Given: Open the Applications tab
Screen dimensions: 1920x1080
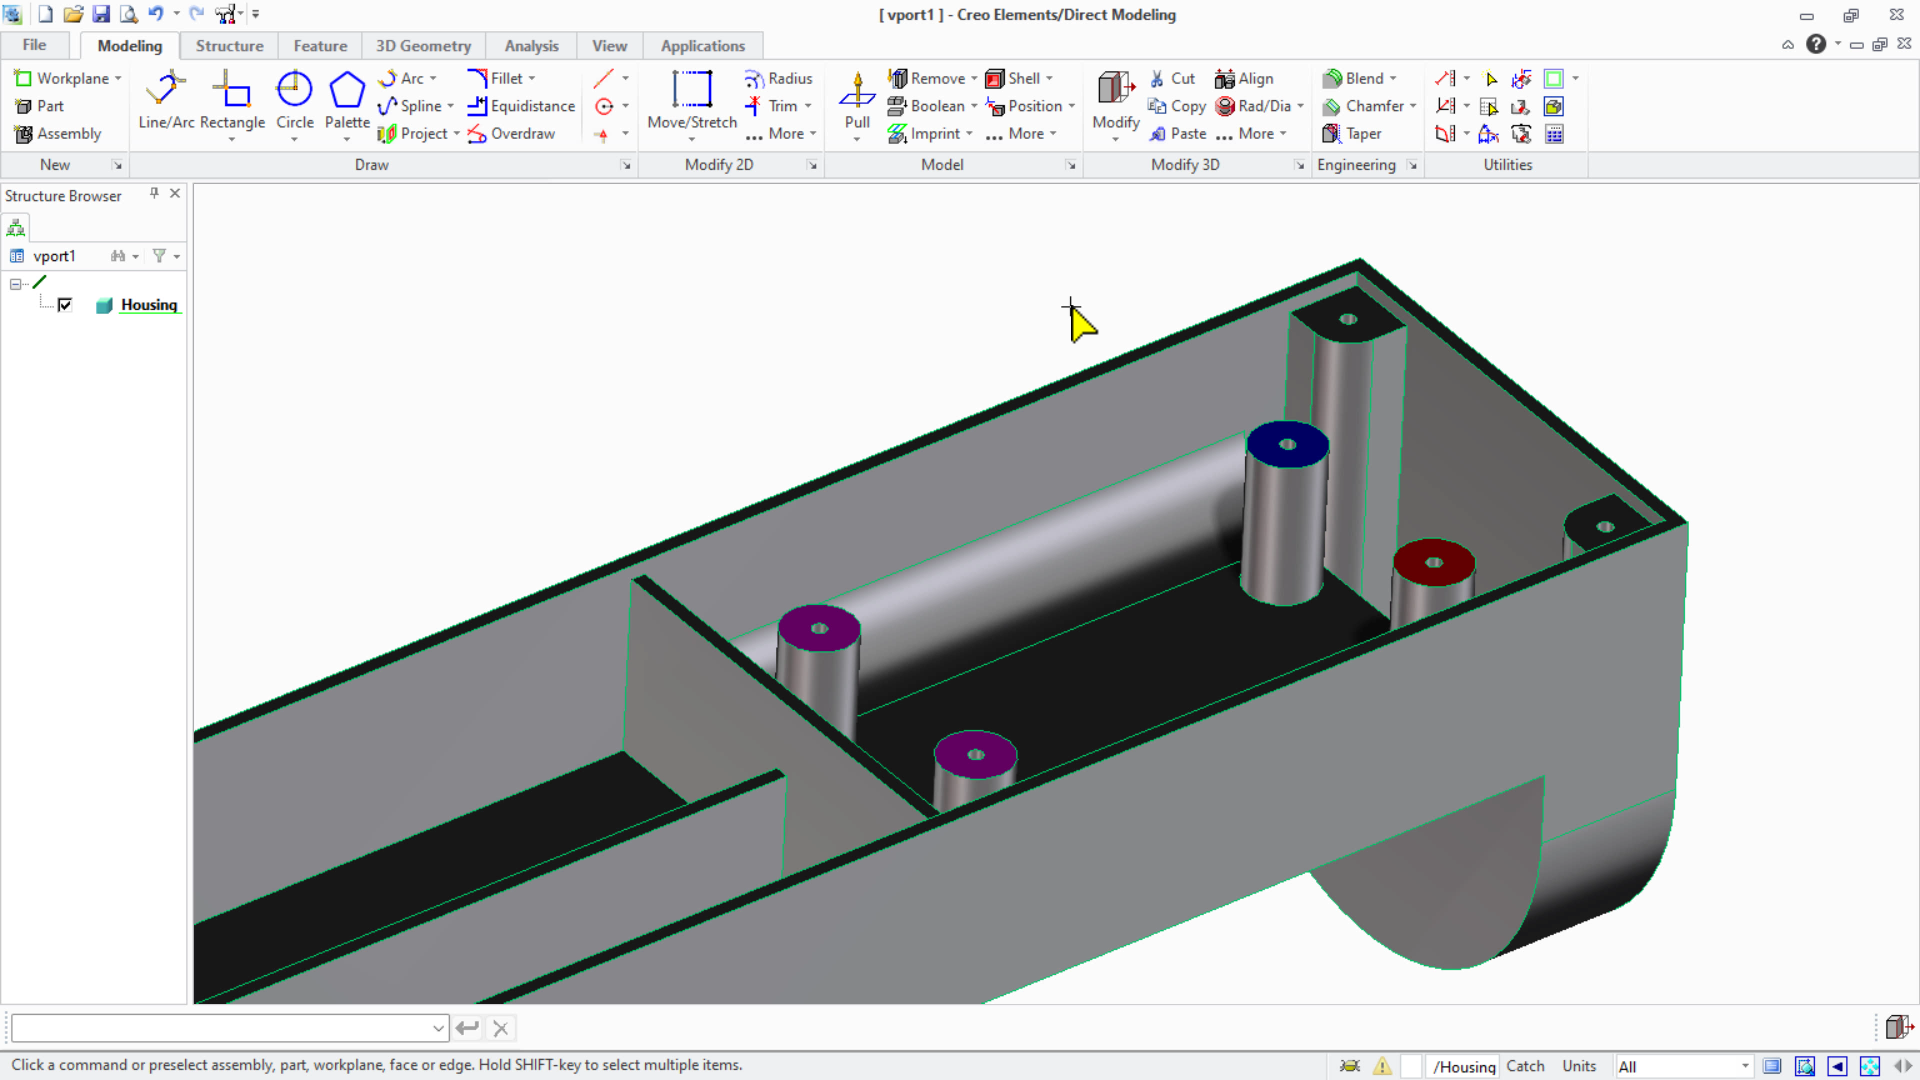Looking at the screenshot, I should click(702, 46).
